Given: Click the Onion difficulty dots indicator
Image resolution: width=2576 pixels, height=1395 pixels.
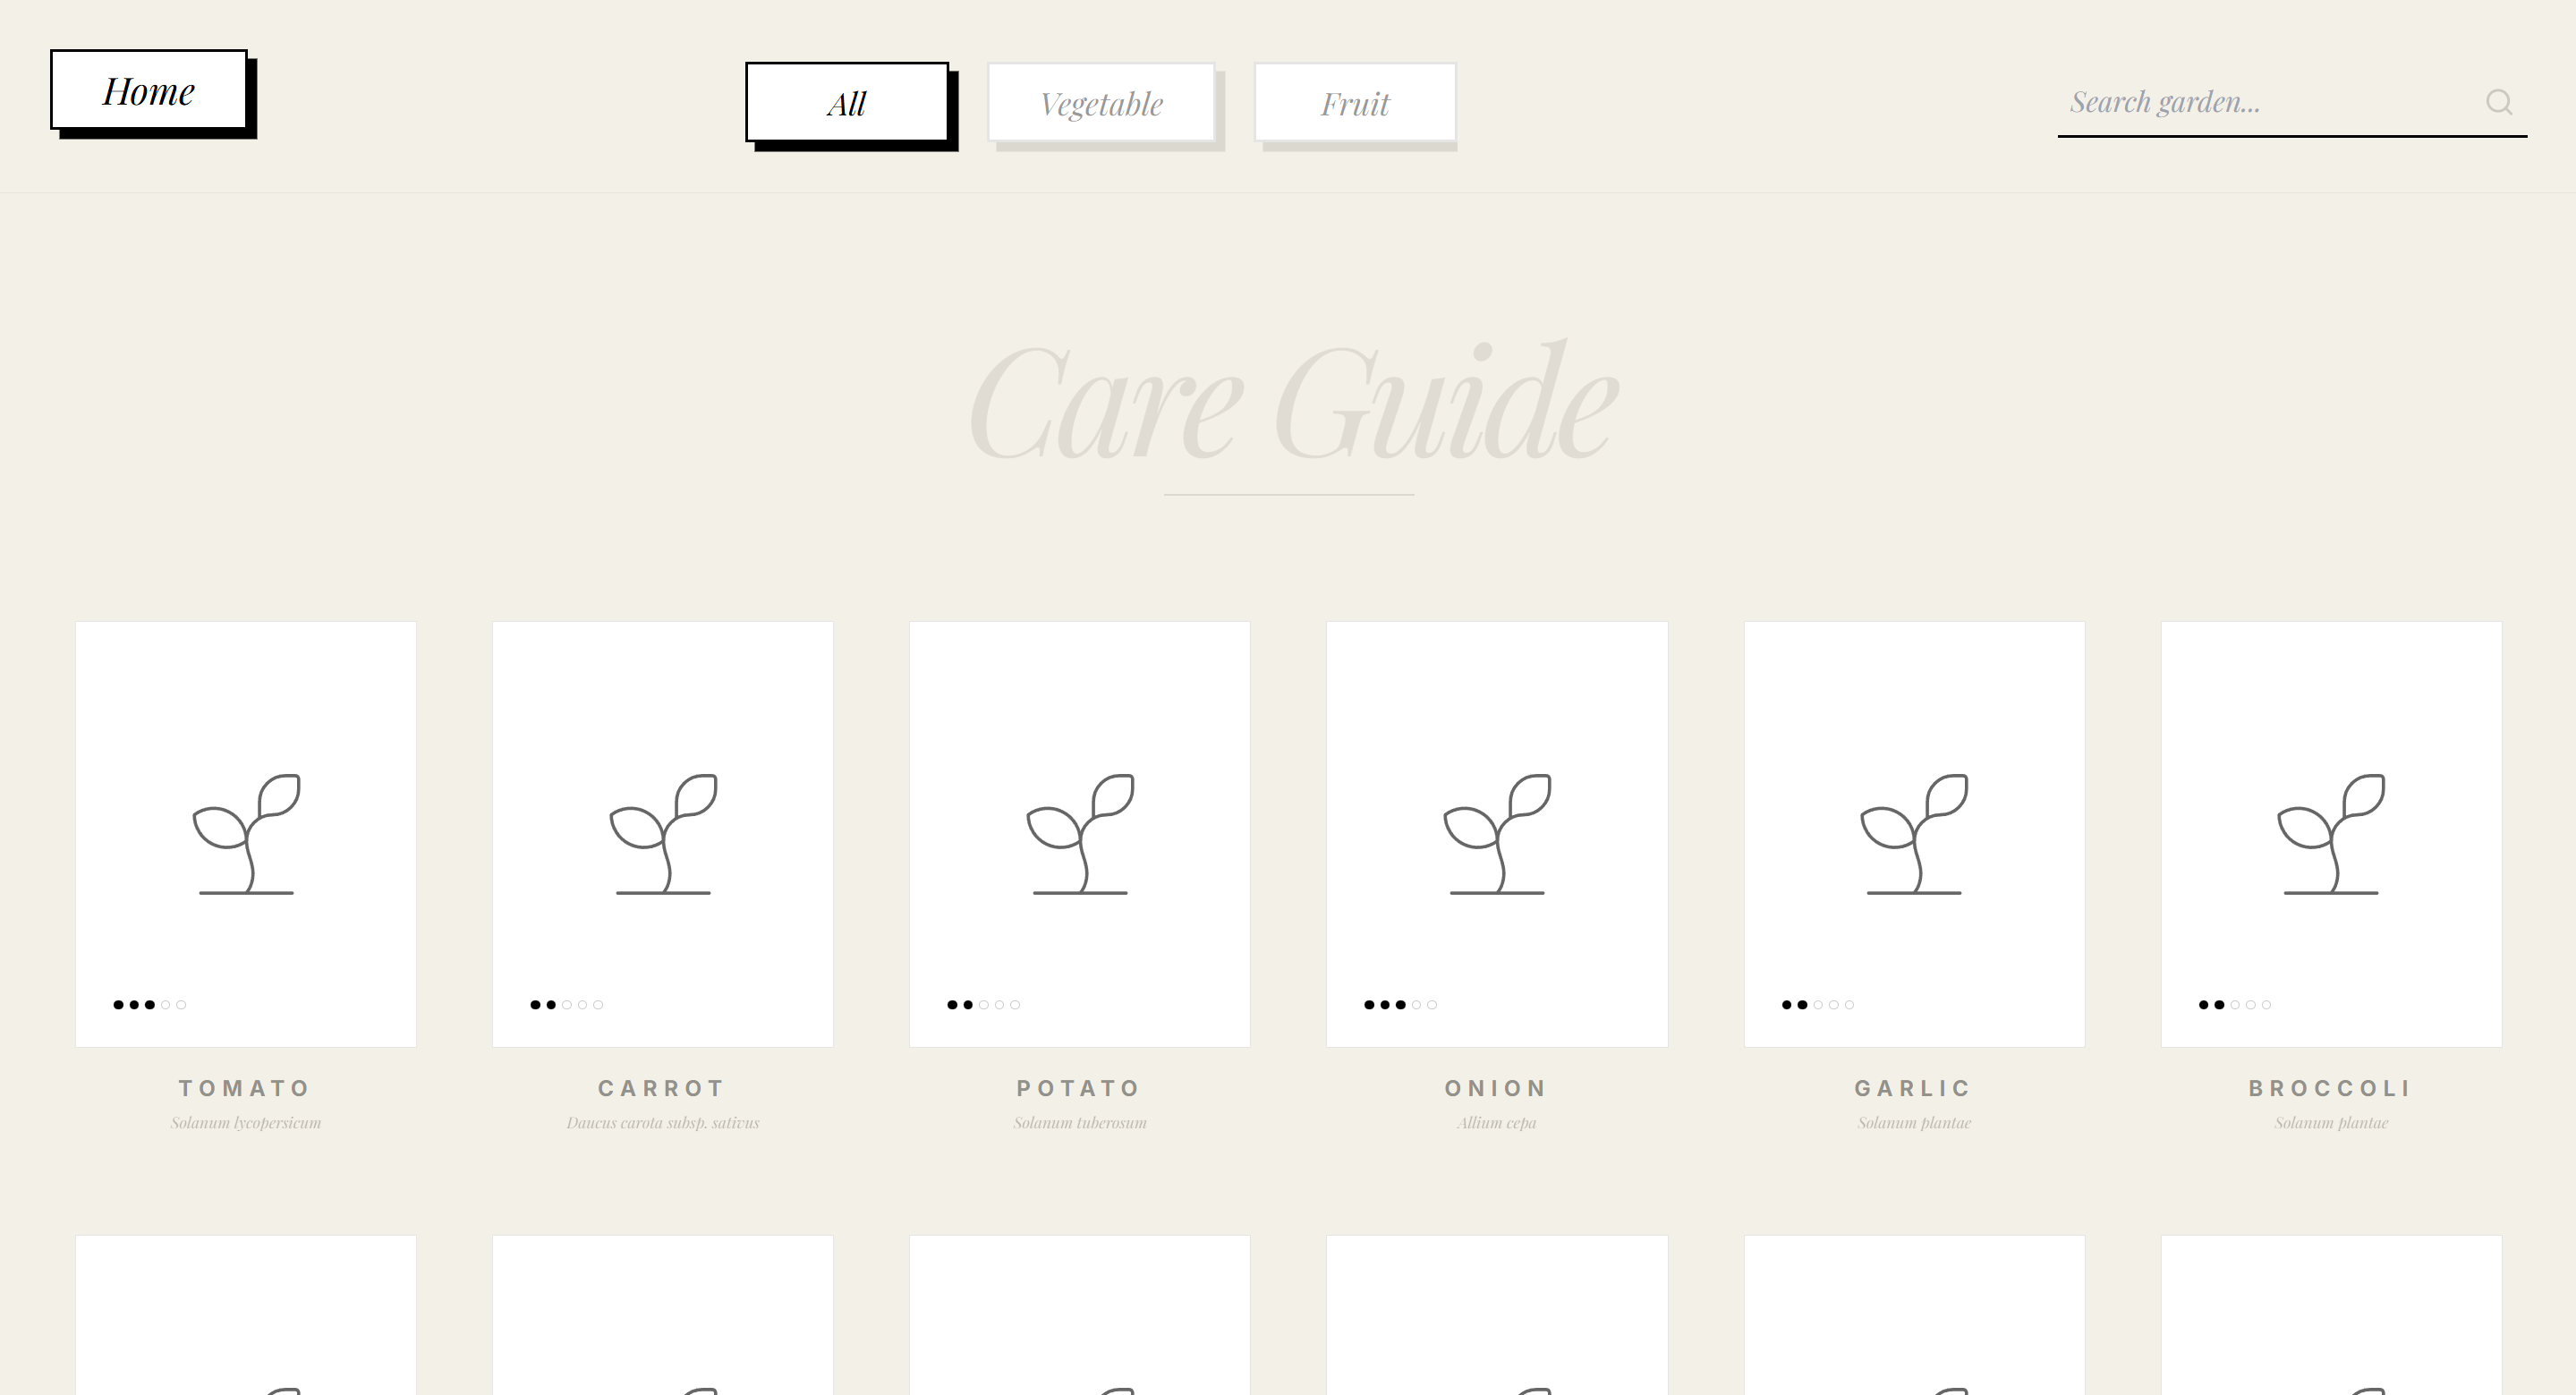Looking at the screenshot, I should click(x=1400, y=1005).
